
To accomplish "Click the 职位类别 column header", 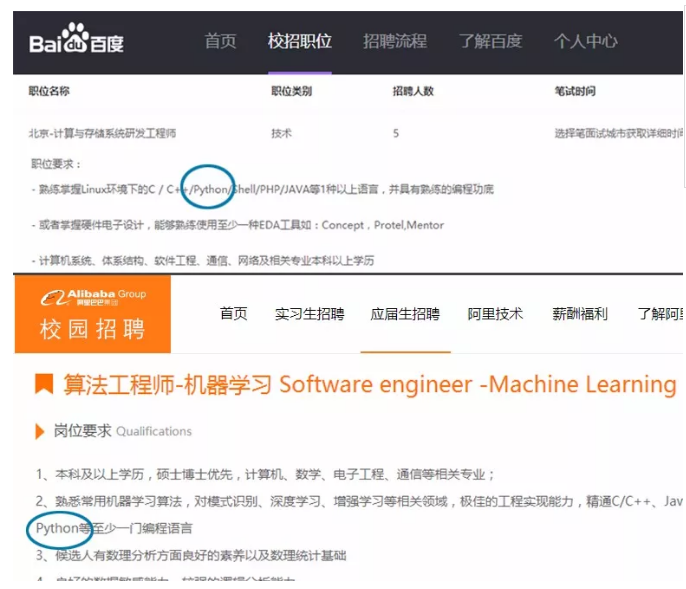I will tap(291, 91).
